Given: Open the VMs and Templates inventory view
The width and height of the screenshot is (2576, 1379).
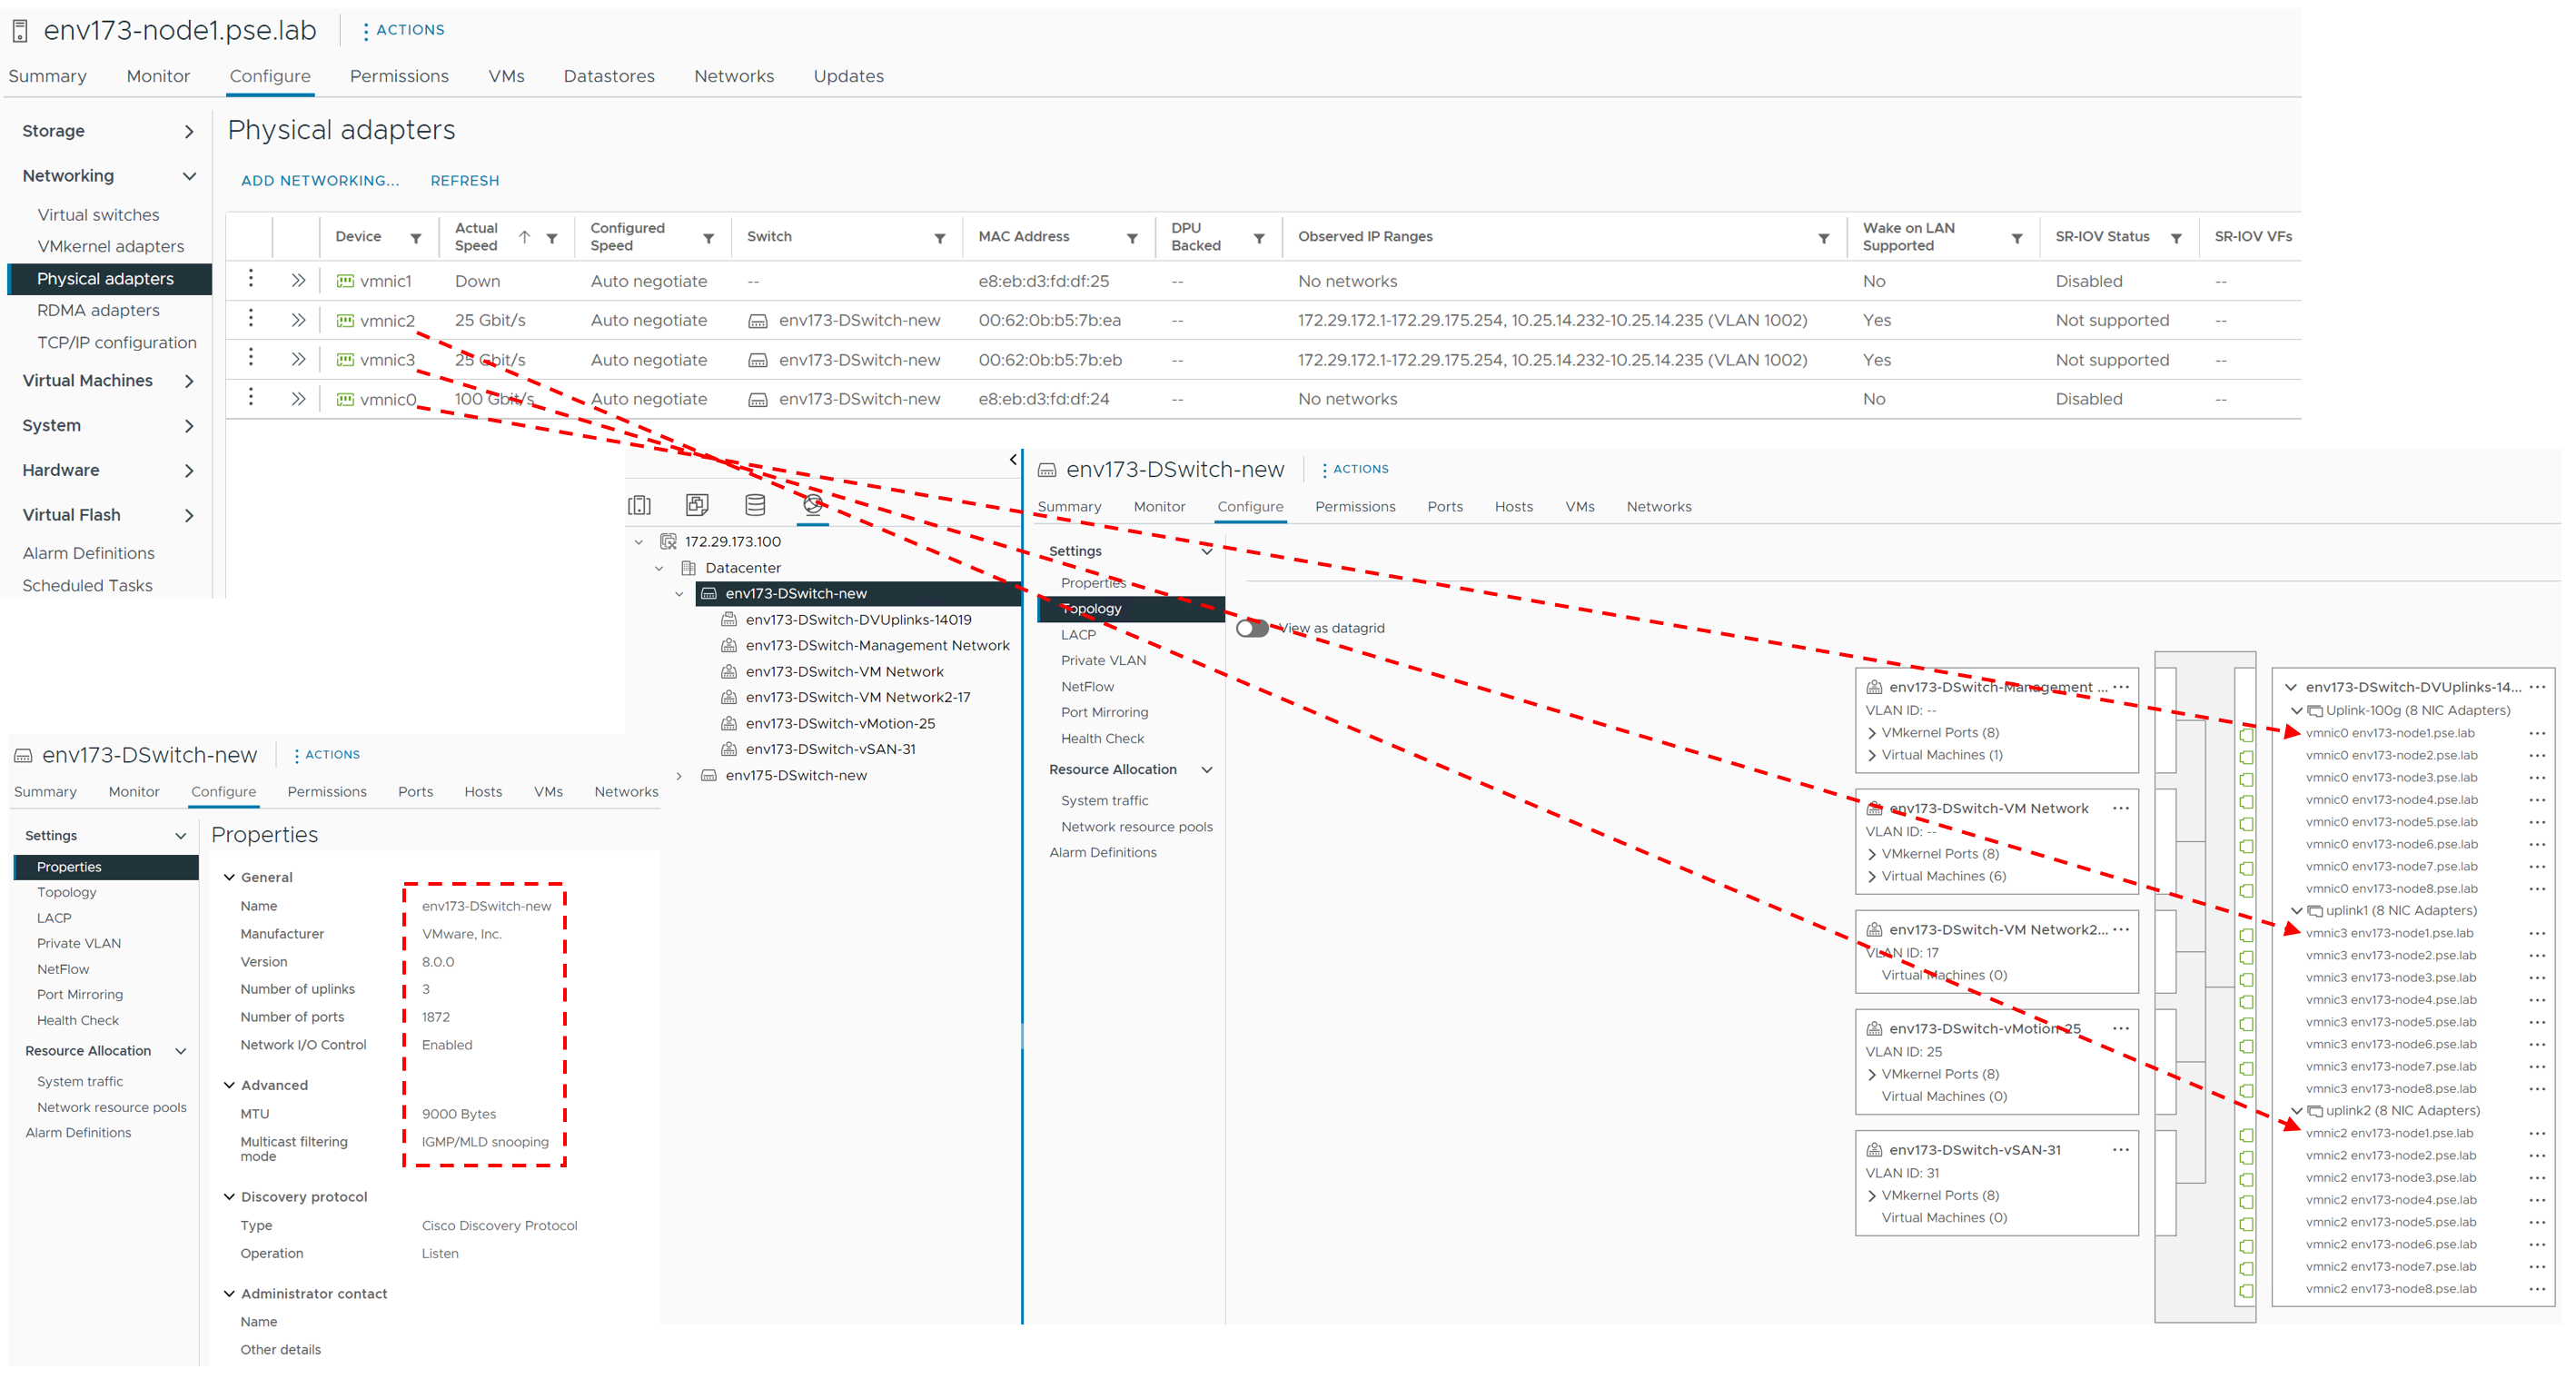Looking at the screenshot, I should (697, 506).
